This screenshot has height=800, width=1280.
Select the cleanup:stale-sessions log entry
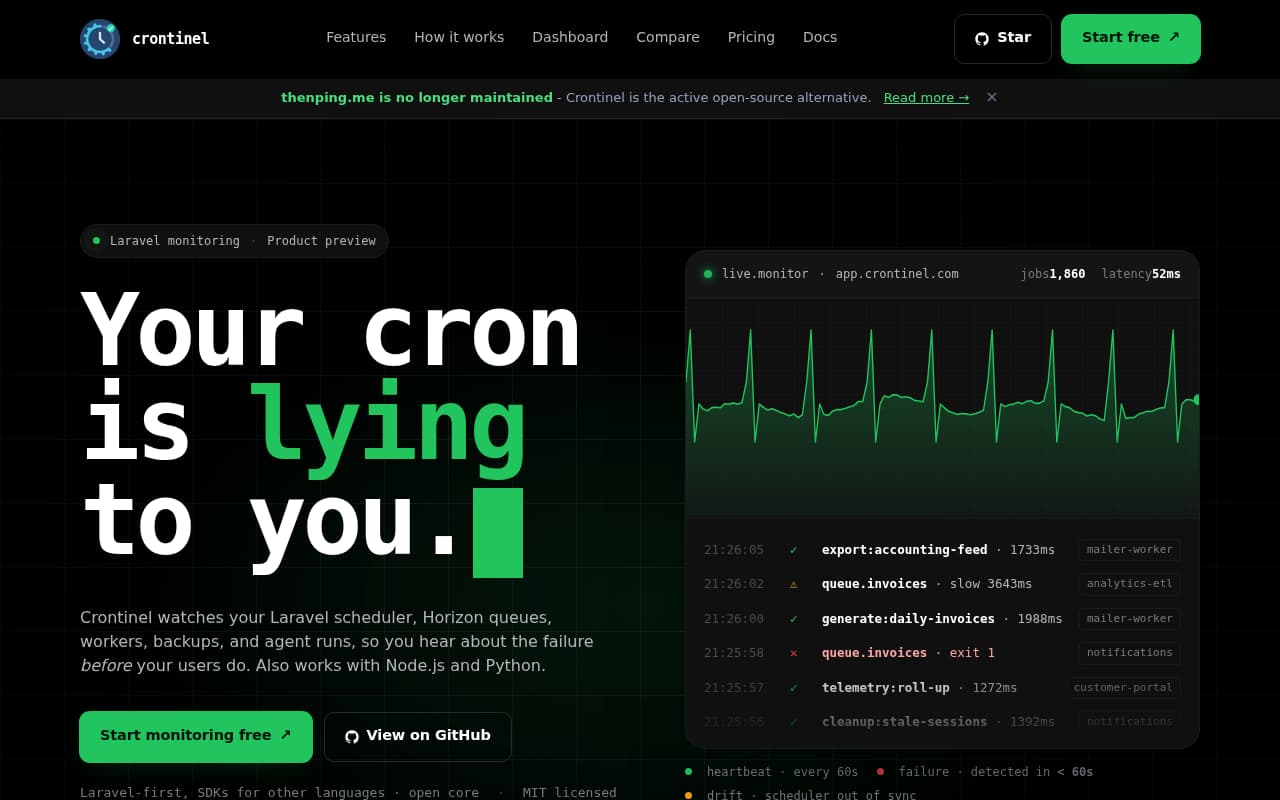click(942, 721)
